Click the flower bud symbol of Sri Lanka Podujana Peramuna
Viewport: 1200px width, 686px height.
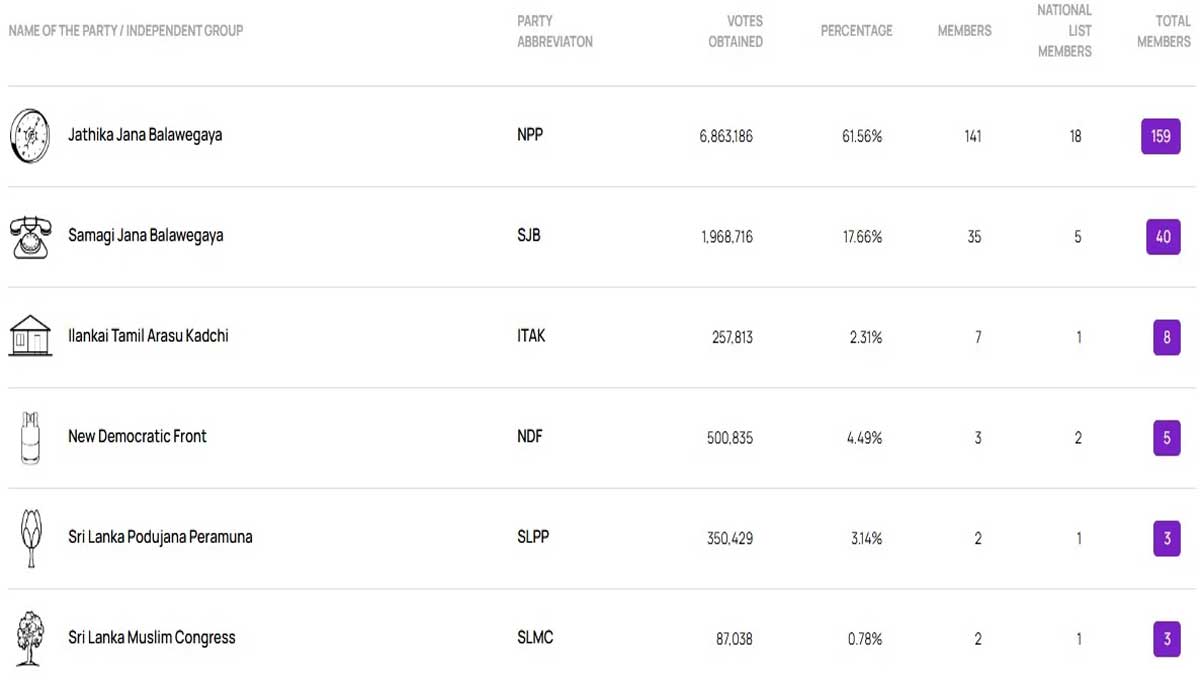[x=30, y=538]
